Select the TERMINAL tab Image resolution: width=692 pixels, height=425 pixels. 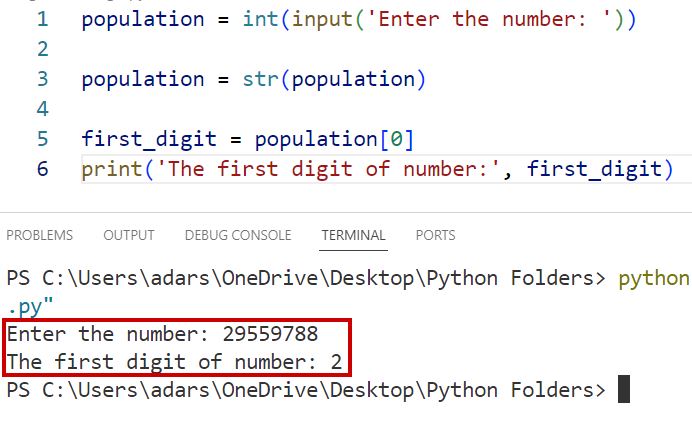[354, 235]
